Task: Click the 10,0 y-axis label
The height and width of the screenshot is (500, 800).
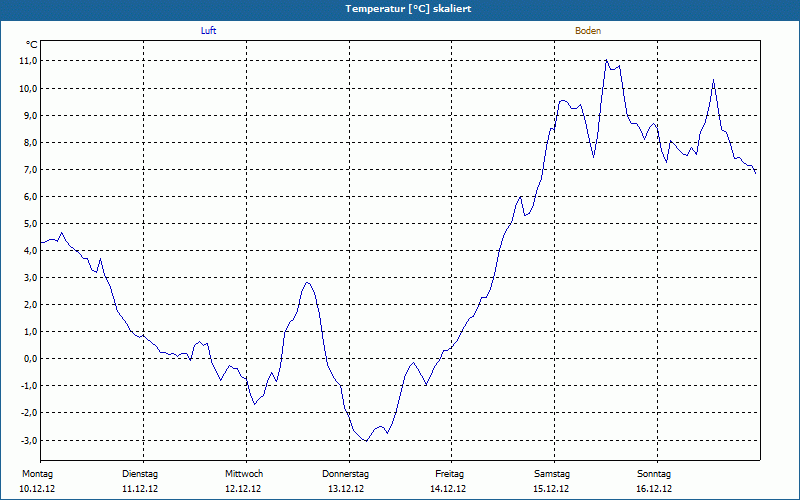Action: (28, 88)
